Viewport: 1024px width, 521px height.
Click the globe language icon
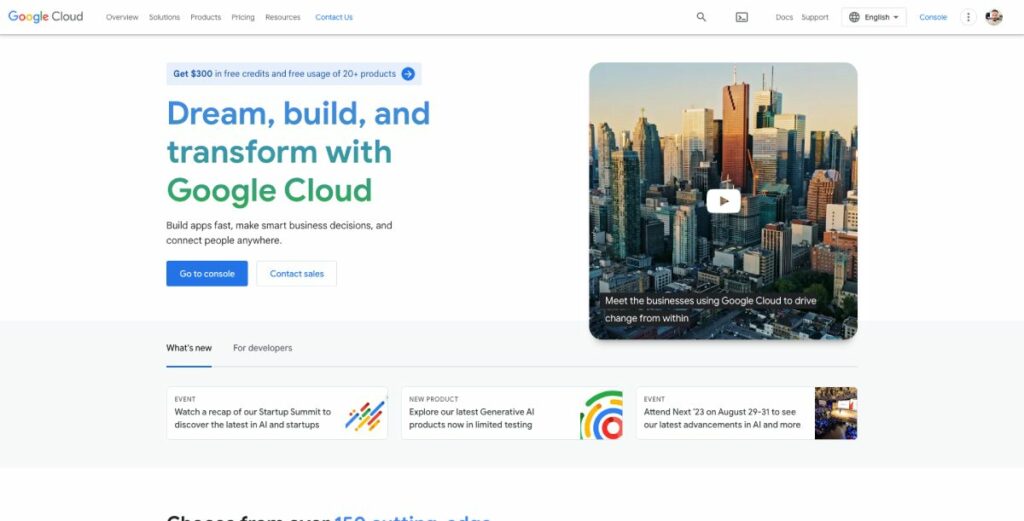click(854, 18)
